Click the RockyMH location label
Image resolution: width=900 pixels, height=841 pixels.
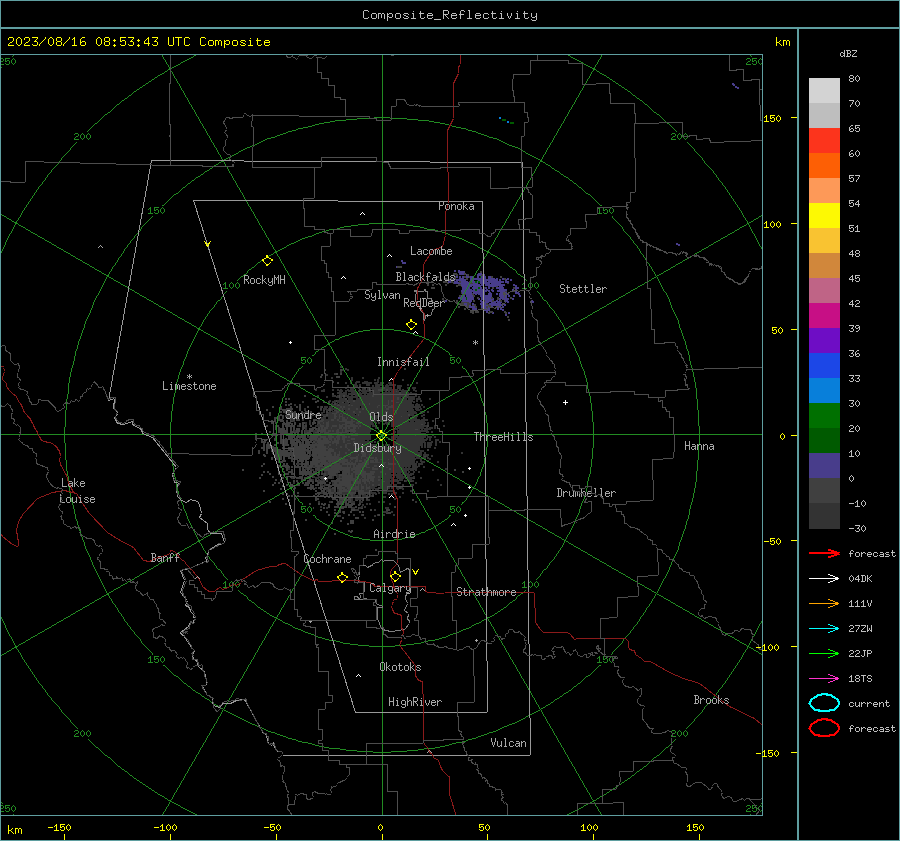pyautogui.click(x=264, y=280)
